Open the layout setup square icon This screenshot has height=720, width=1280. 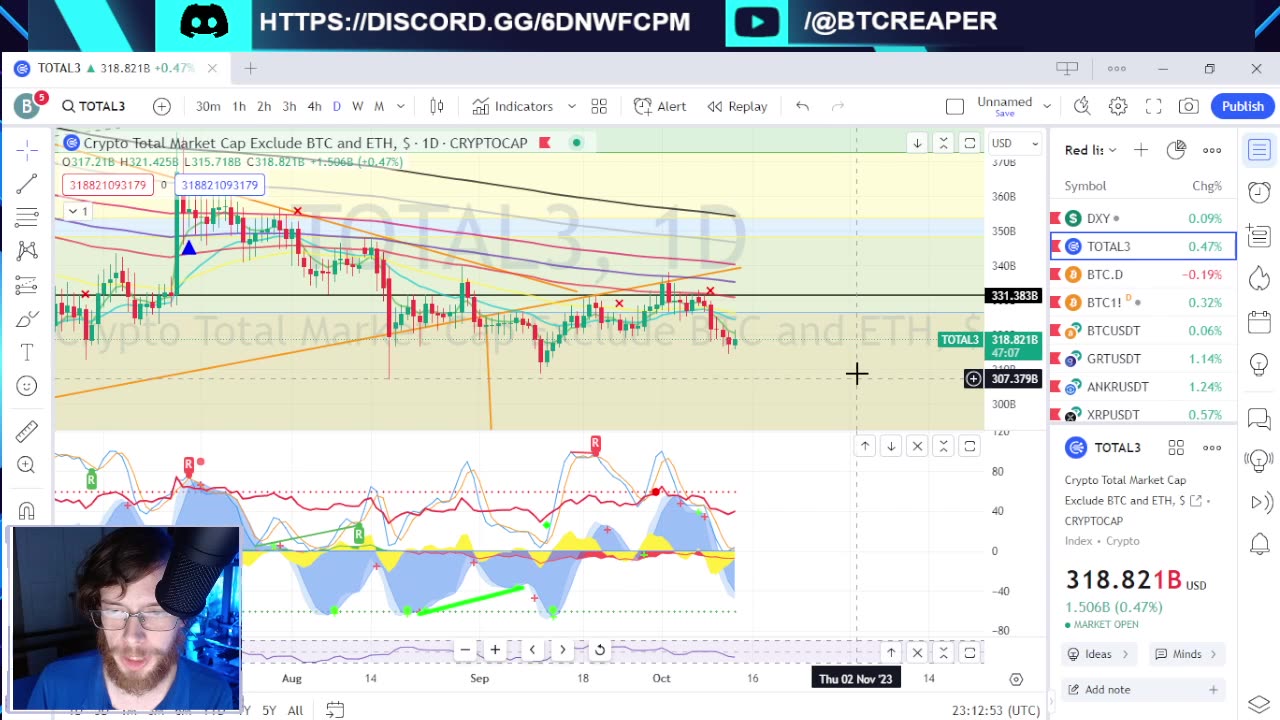pyautogui.click(x=955, y=106)
